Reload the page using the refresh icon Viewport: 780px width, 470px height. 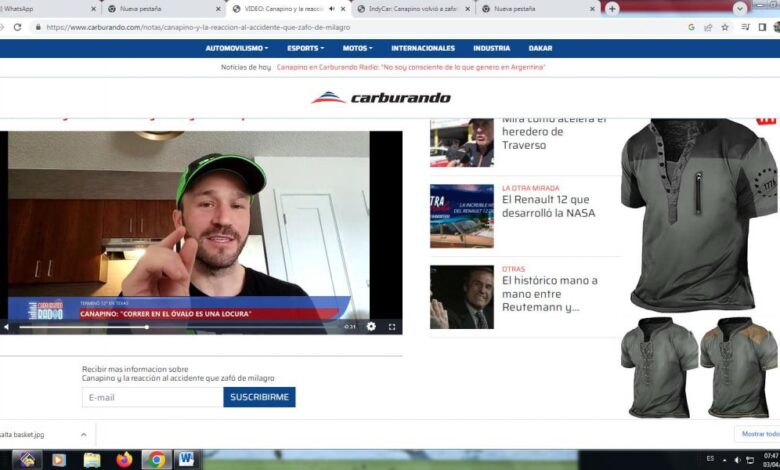click(x=17, y=27)
